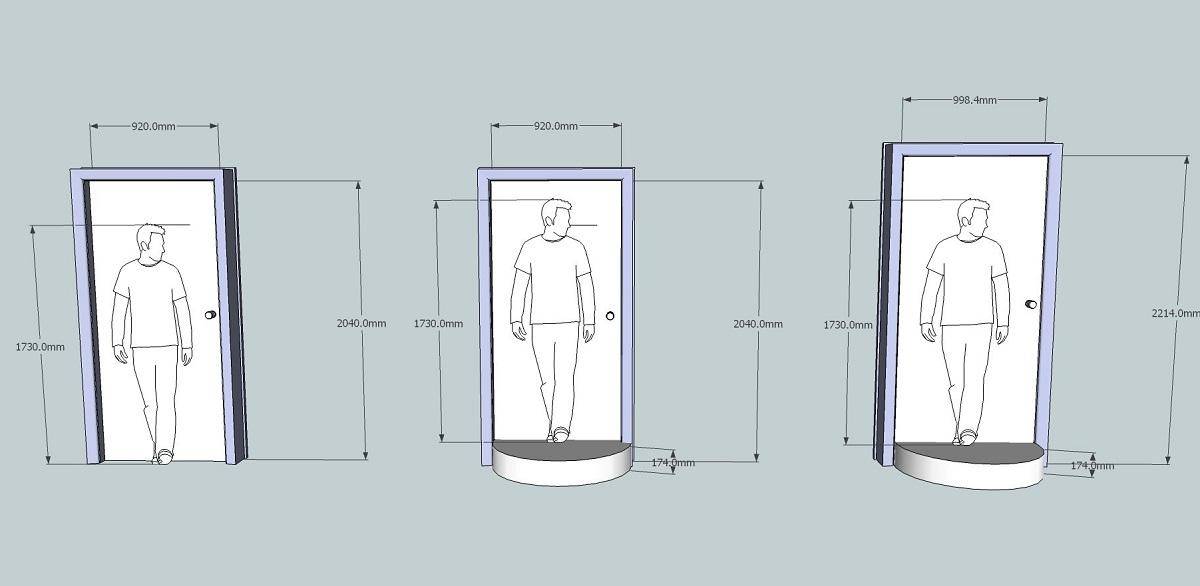Click the 1730.0mm label beside right door
The width and height of the screenshot is (1200, 586).
[x=847, y=325]
